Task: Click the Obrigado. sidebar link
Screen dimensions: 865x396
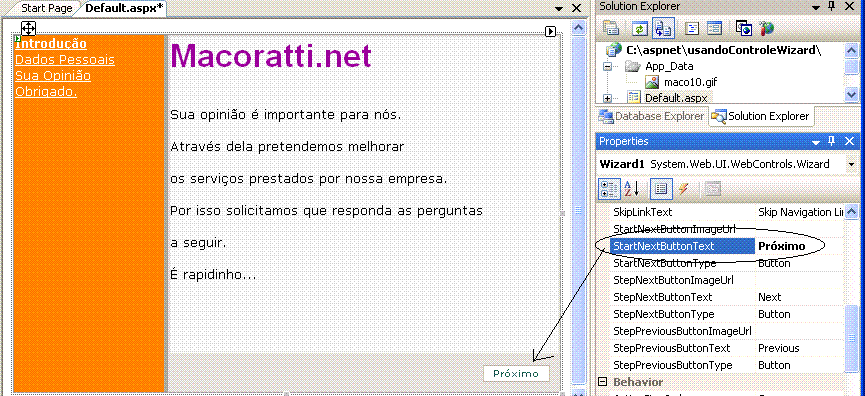Action: pyautogui.click(x=46, y=92)
